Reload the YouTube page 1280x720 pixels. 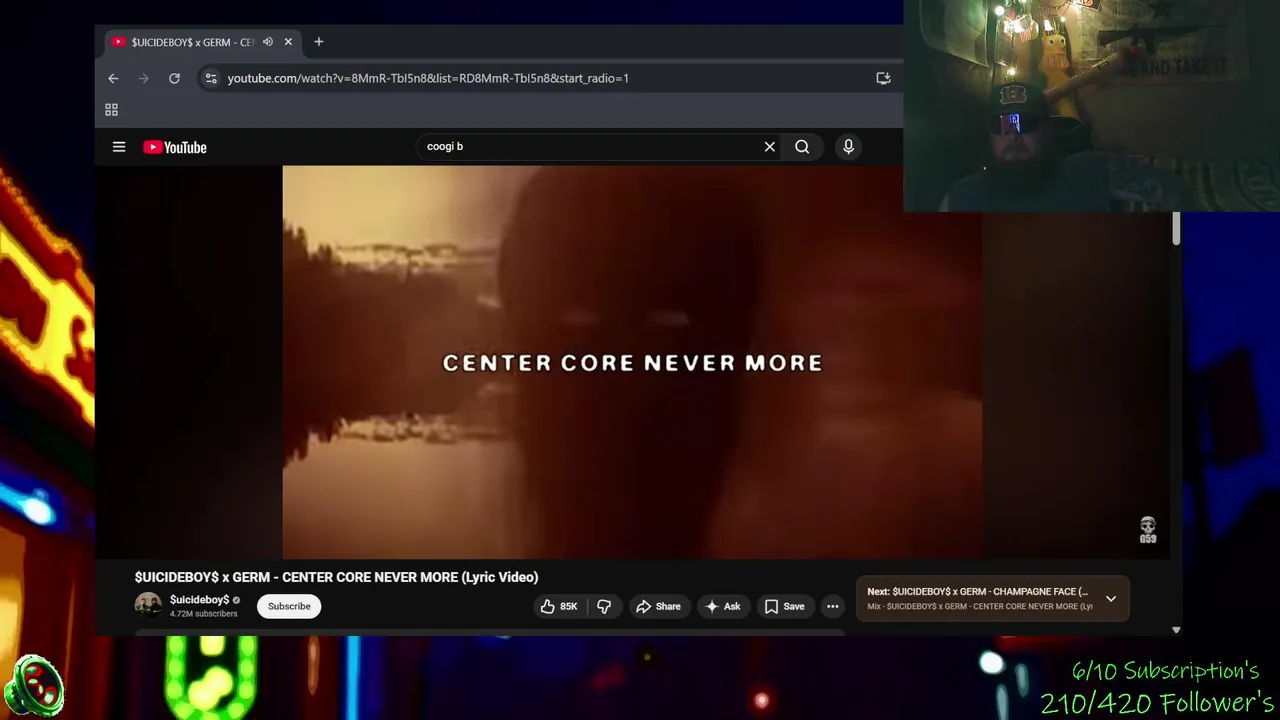tap(174, 78)
